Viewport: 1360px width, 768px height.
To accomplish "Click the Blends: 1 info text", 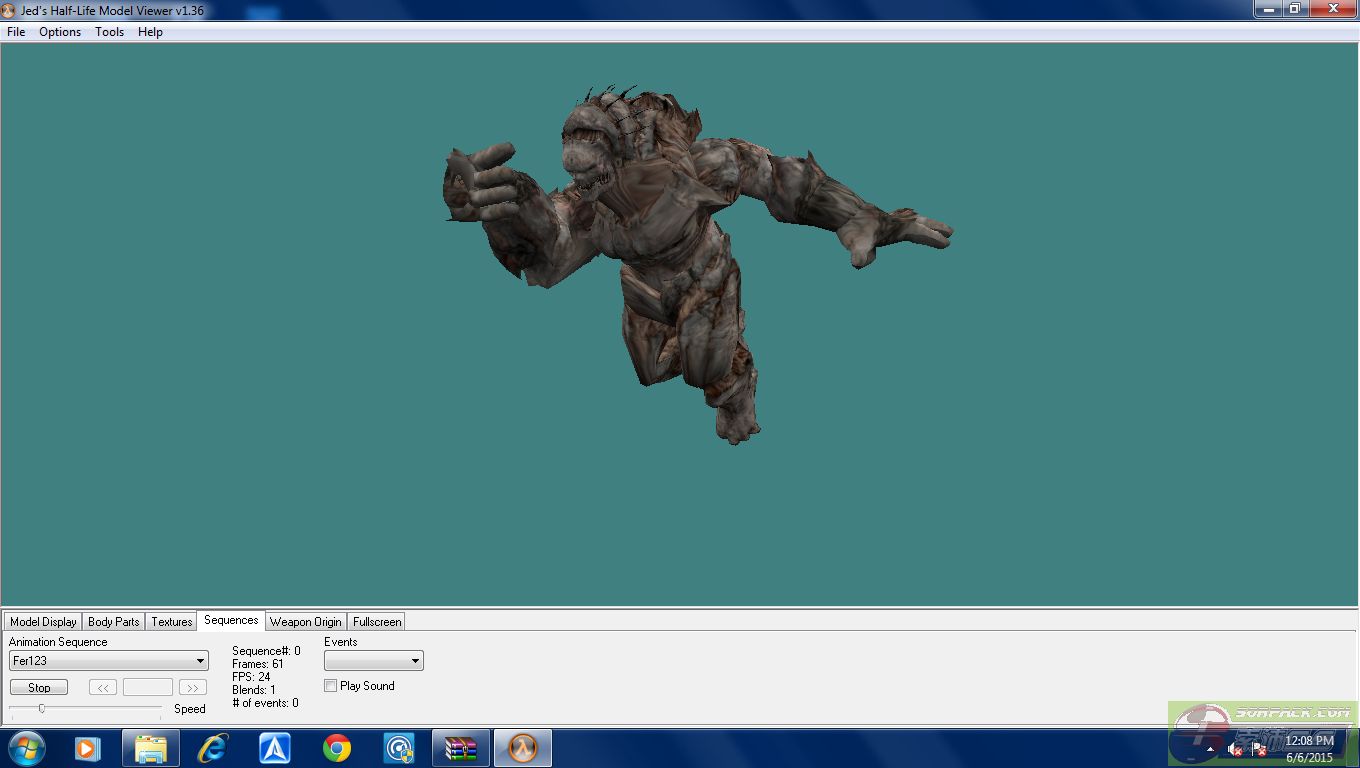I will click(254, 690).
